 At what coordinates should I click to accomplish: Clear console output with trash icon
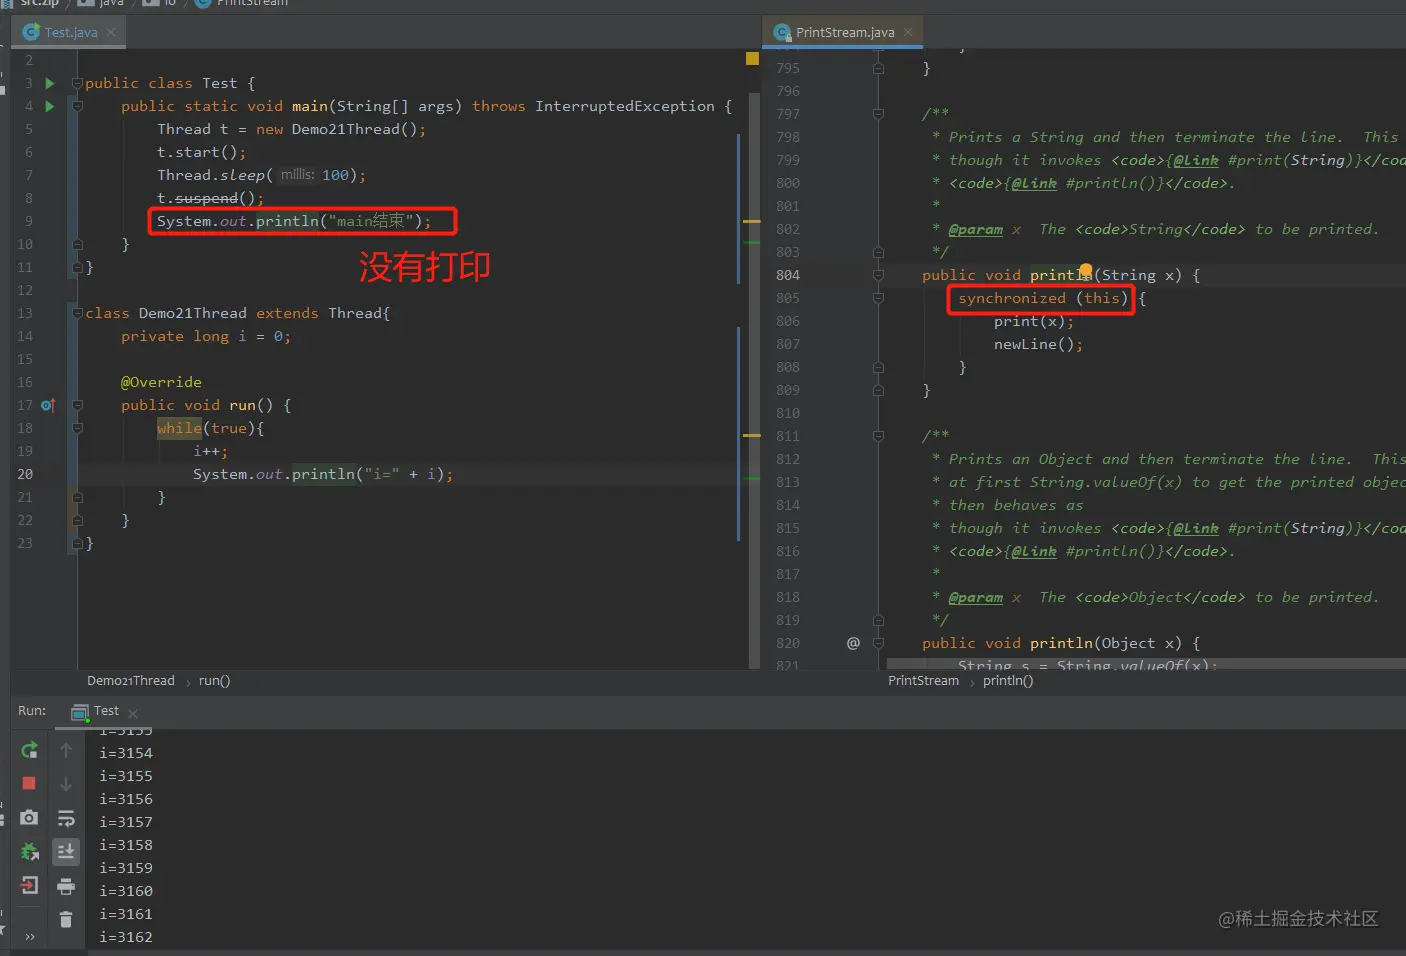coord(66,919)
